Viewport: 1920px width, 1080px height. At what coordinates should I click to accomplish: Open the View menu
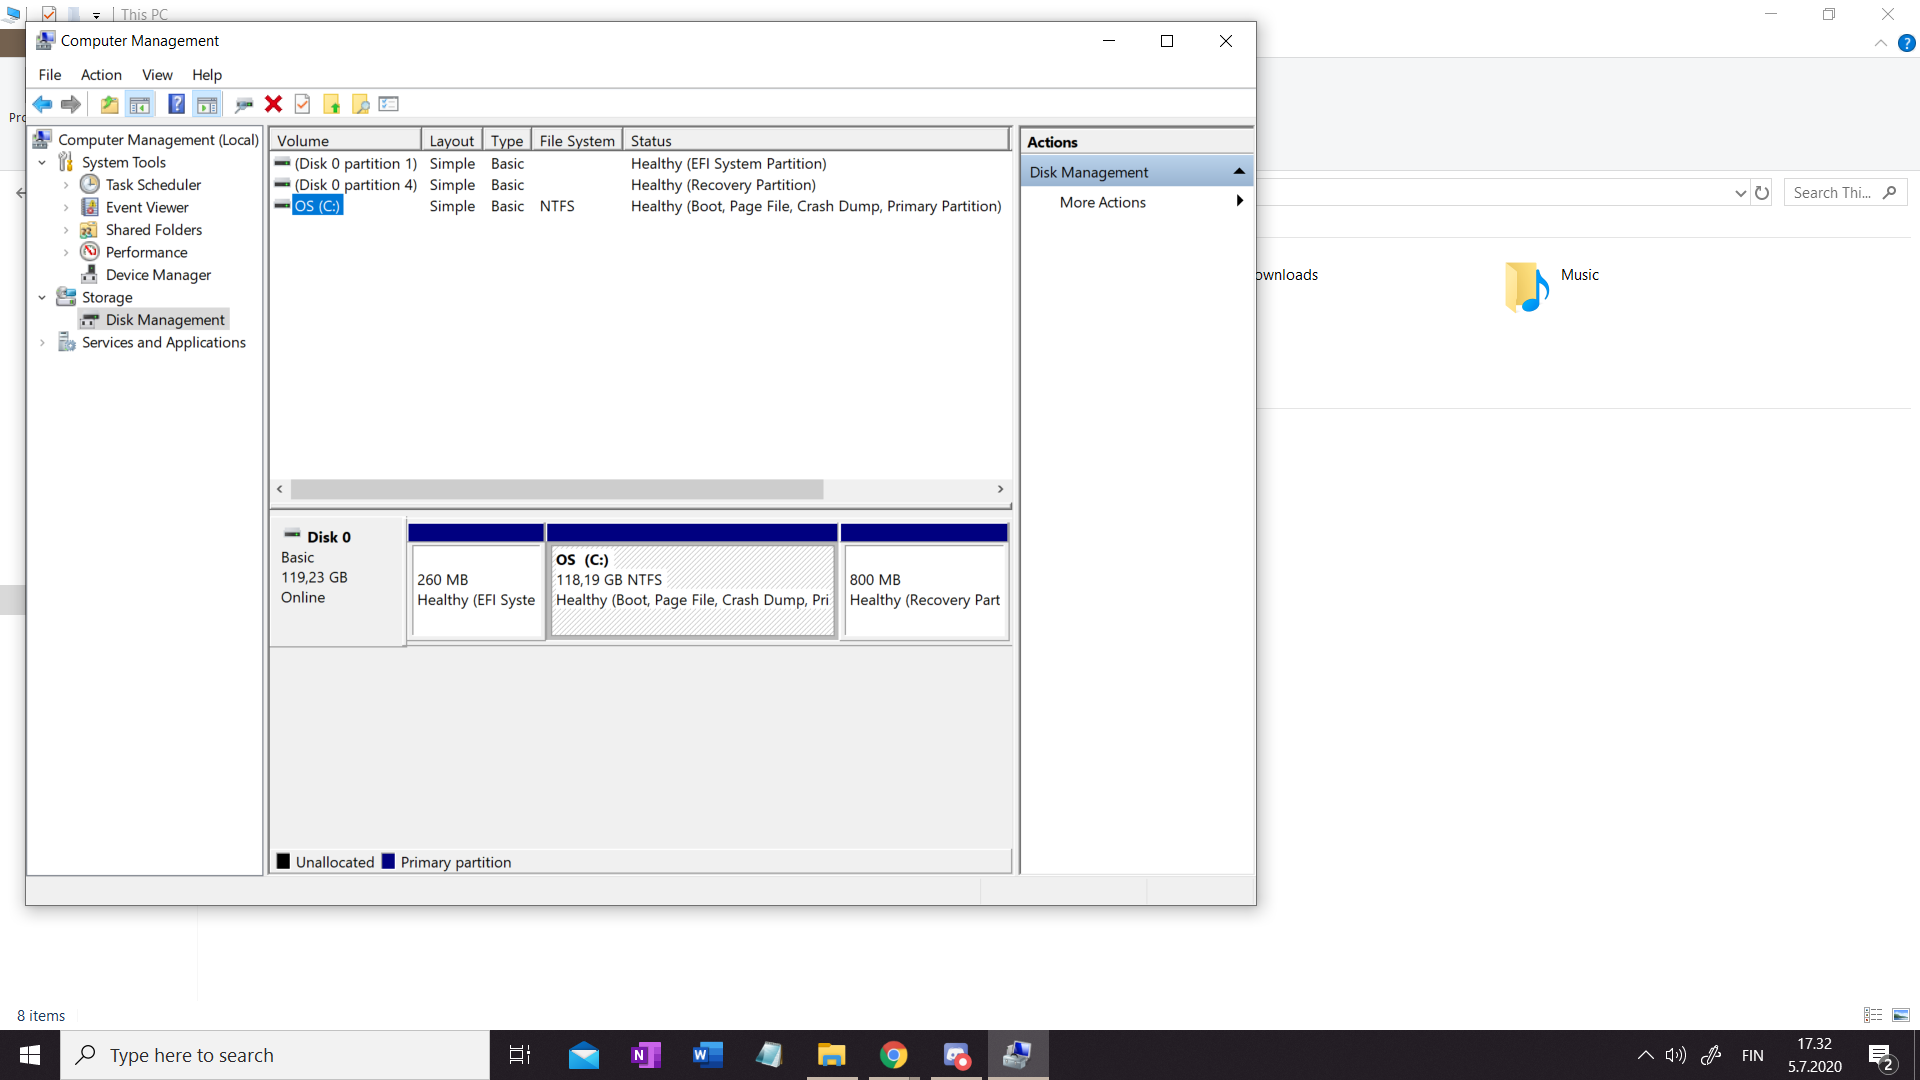click(157, 75)
